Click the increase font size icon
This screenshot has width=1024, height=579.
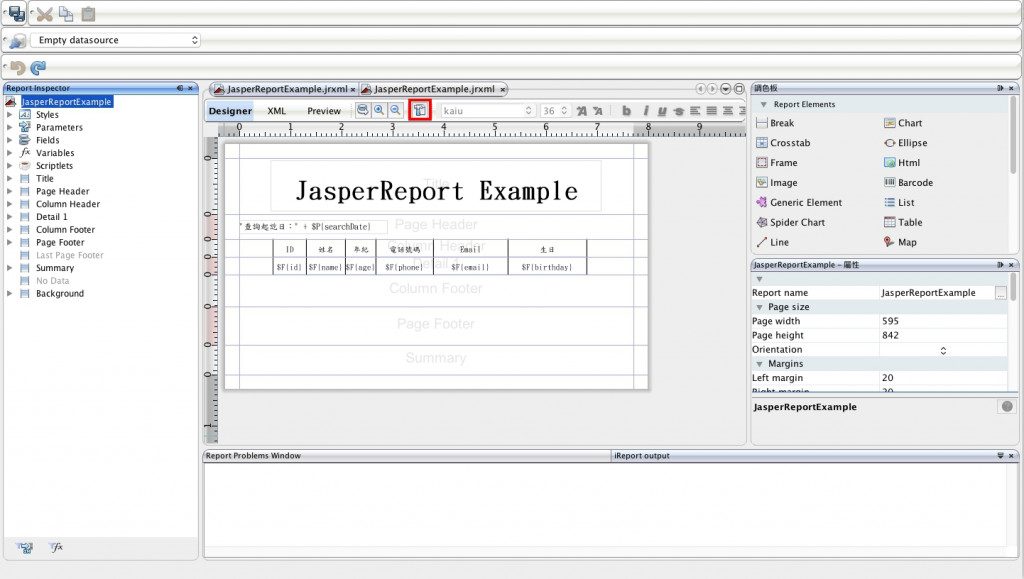click(x=581, y=111)
